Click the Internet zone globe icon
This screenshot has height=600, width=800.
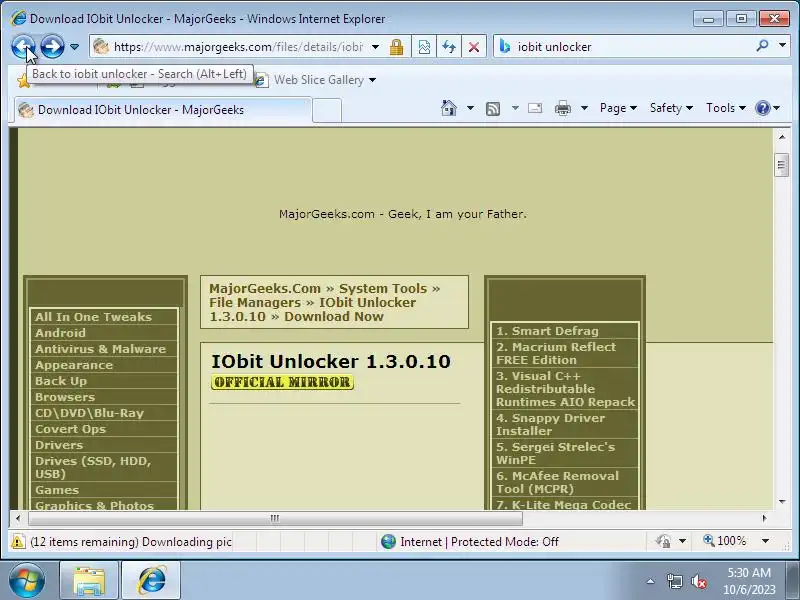(388, 541)
